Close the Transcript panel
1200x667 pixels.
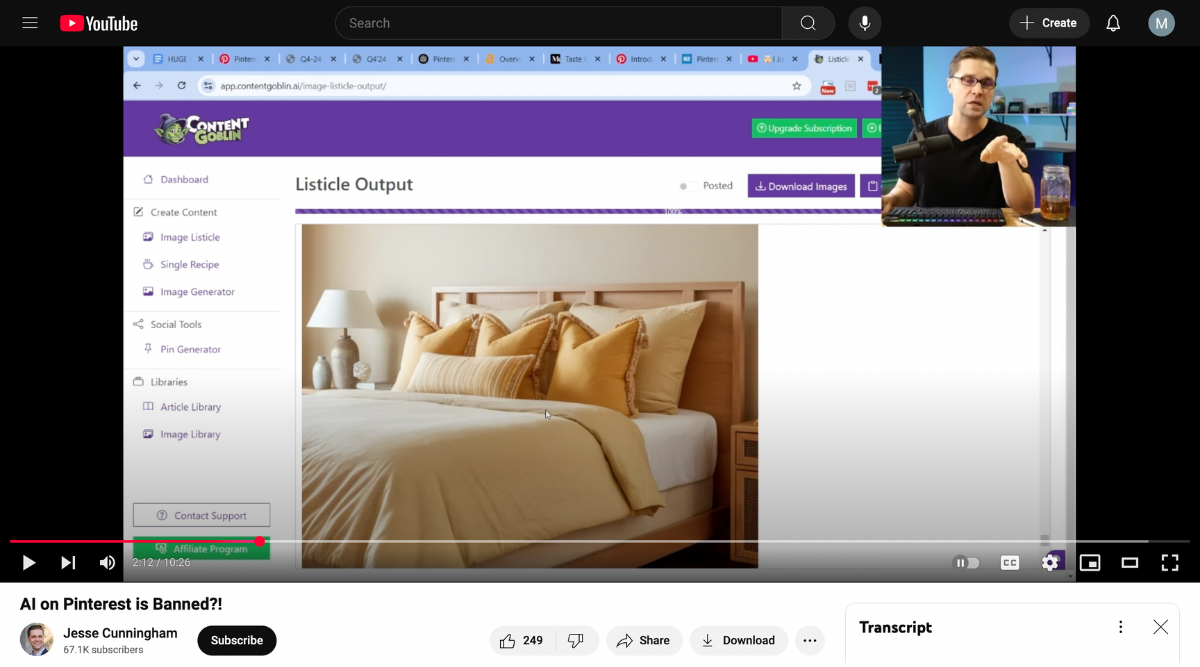point(1160,627)
